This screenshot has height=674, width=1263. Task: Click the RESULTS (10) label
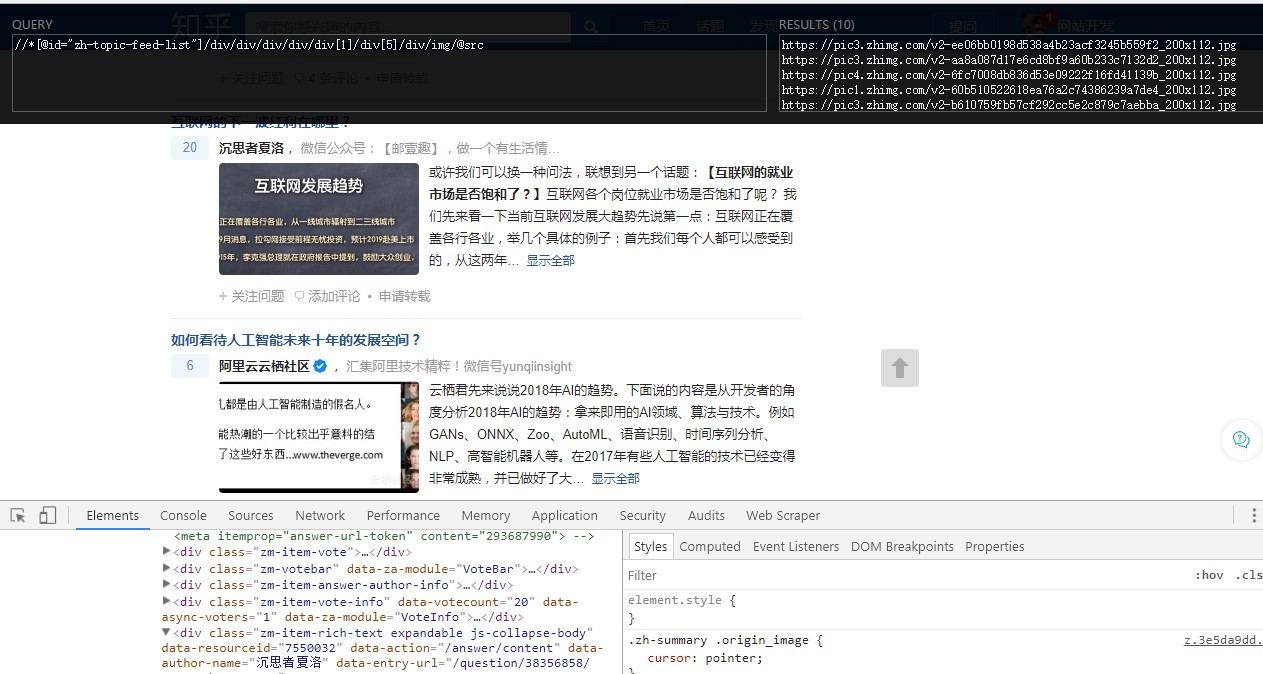click(816, 24)
